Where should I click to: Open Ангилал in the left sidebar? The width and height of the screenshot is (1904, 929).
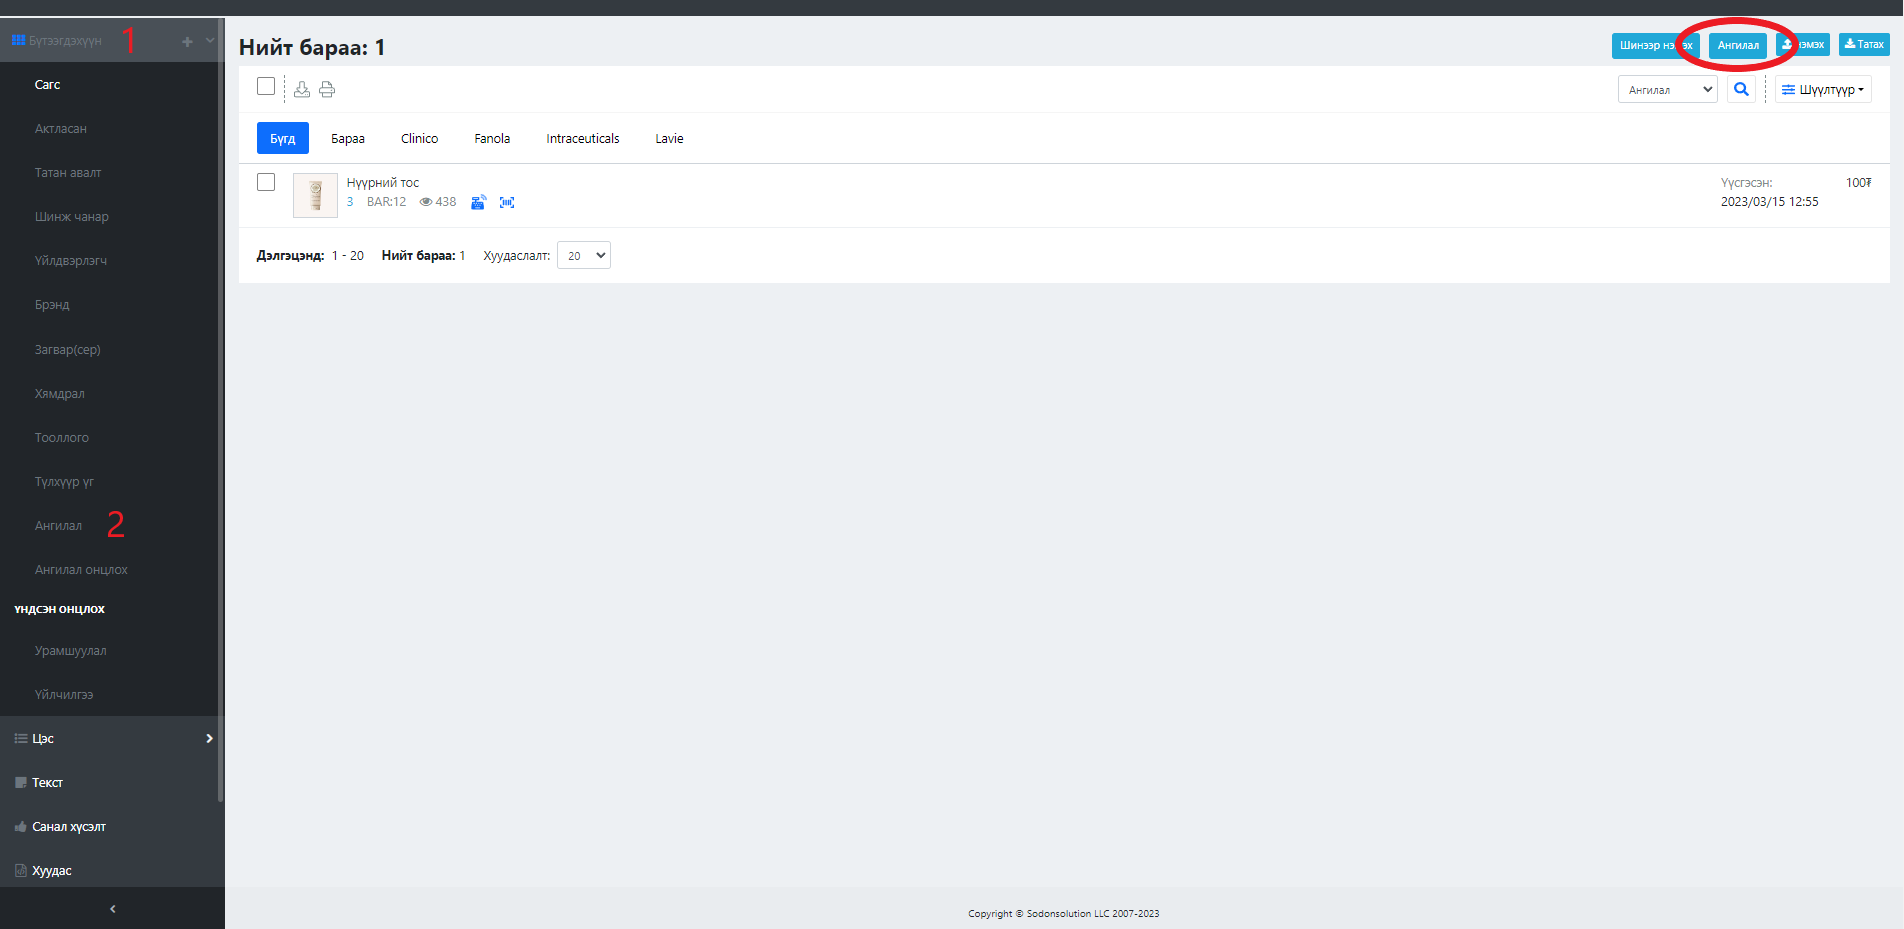coord(59,525)
